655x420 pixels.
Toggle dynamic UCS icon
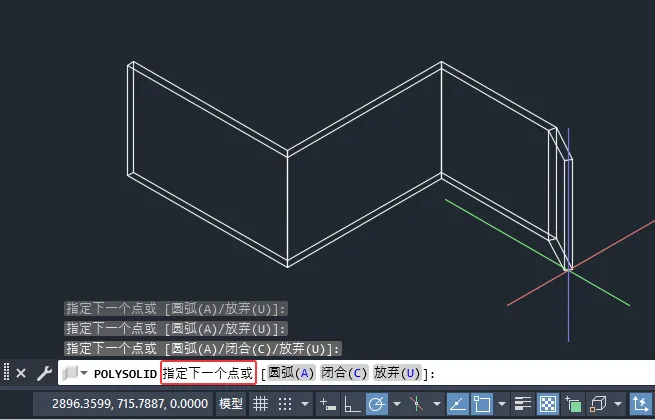(x=641, y=404)
